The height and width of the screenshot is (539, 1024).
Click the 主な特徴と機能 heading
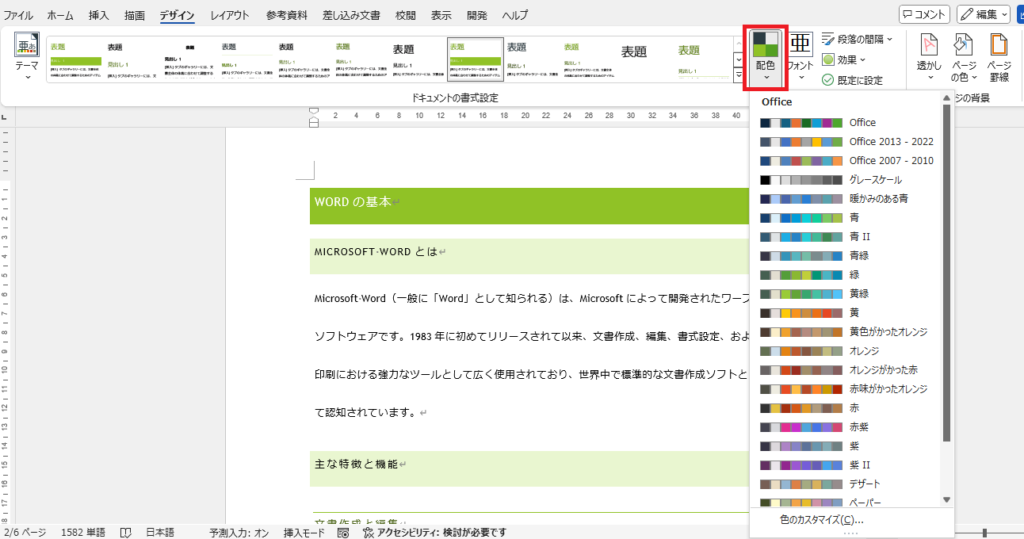pyautogui.click(x=356, y=464)
